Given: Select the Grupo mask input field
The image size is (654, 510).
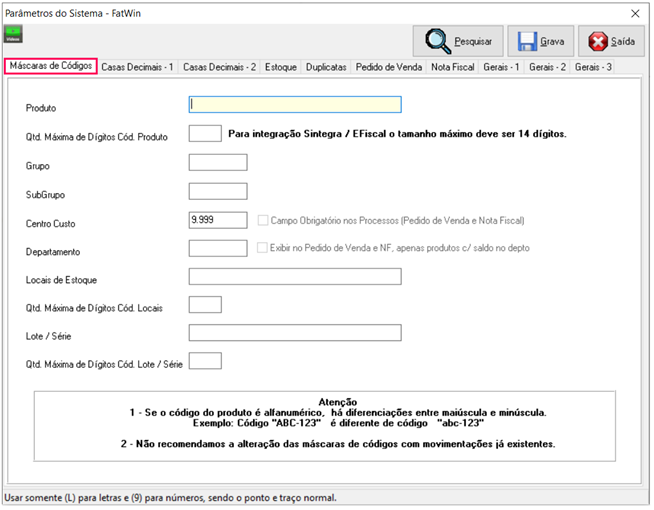Looking at the screenshot, I should coord(217,163).
